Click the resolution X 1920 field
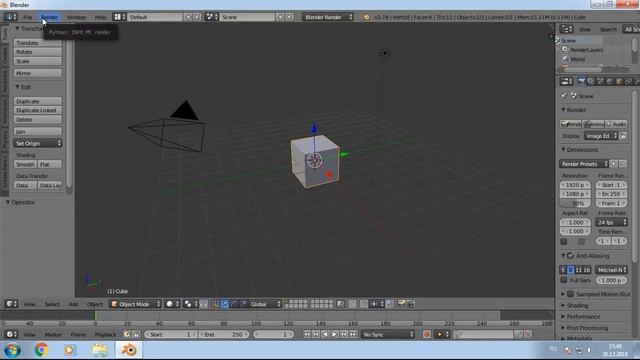The height and width of the screenshot is (360, 640). pyautogui.click(x=575, y=185)
